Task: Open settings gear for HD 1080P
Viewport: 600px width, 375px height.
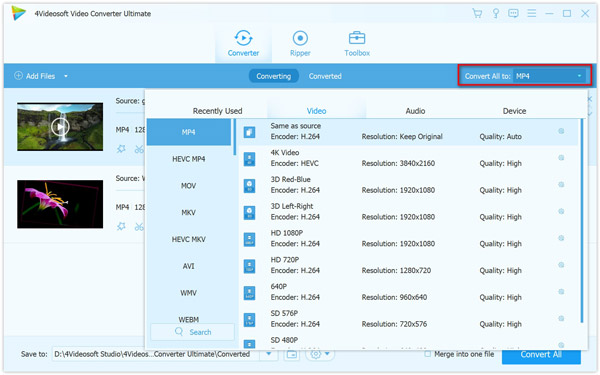Action: click(x=561, y=238)
